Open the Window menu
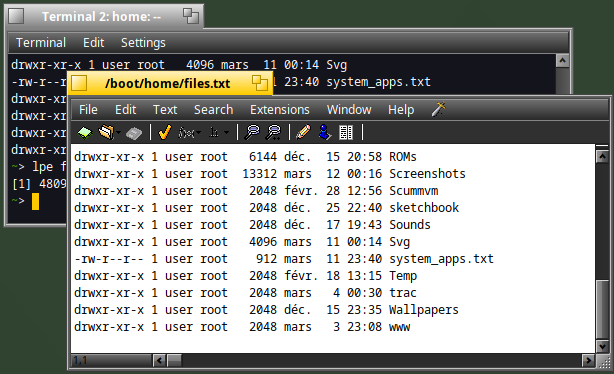Viewport: 614px width, 374px height. tap(349, 110)
